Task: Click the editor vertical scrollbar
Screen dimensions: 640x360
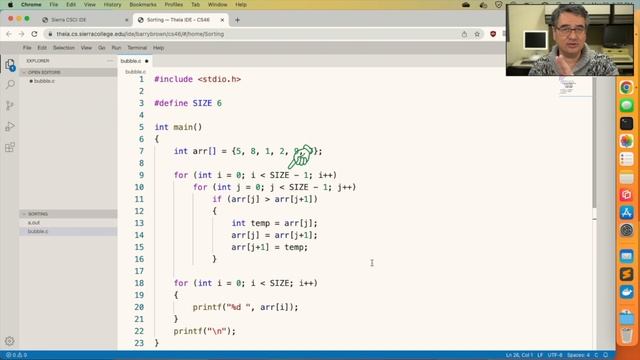Action: [x=594, y=142]
